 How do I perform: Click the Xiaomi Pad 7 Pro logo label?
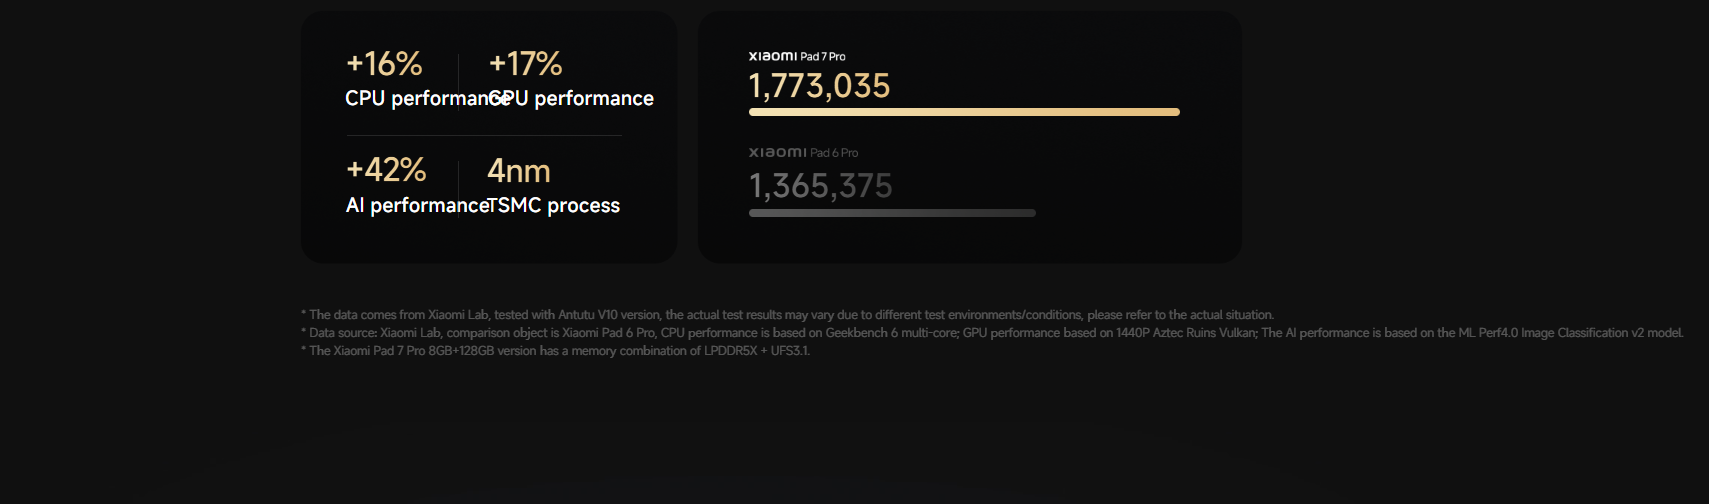click(x=797, y=56)
